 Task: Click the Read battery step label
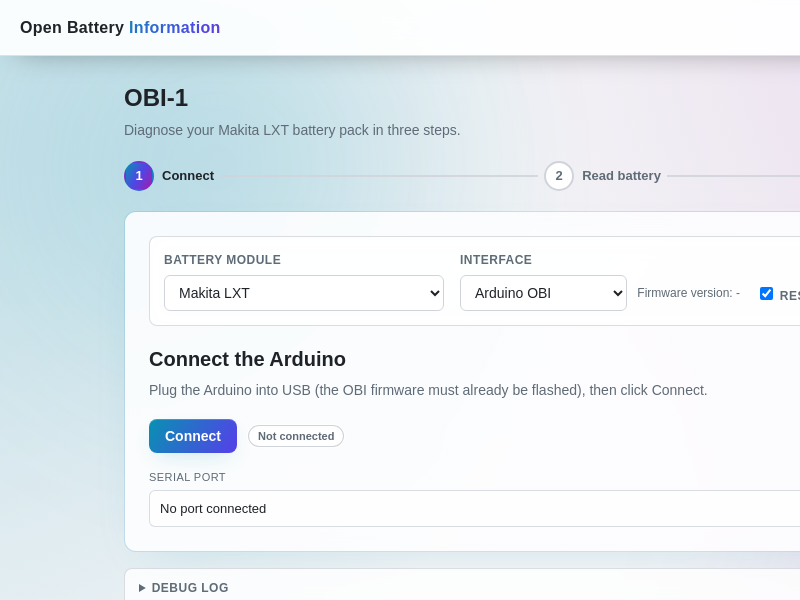(x=621, y=176)
